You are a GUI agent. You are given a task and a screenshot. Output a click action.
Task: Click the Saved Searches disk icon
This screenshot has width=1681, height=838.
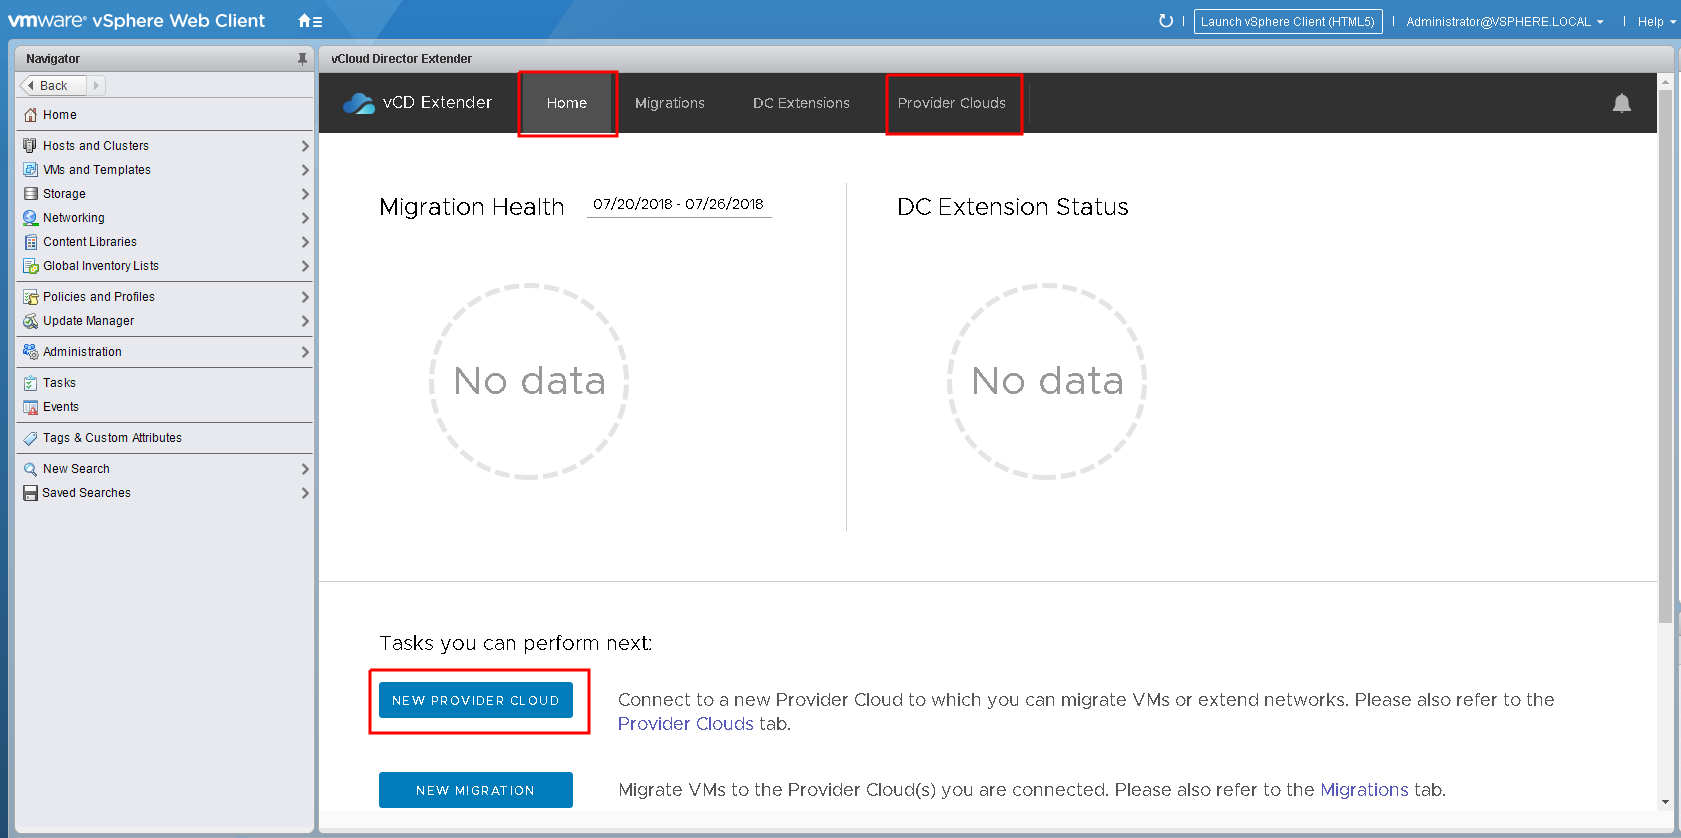30,493
